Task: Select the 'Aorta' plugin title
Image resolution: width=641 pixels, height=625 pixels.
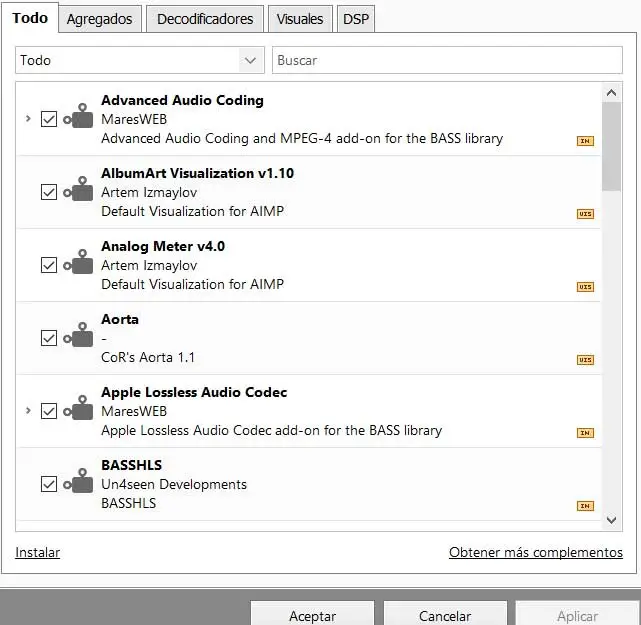Action: [x=120, y=319]
